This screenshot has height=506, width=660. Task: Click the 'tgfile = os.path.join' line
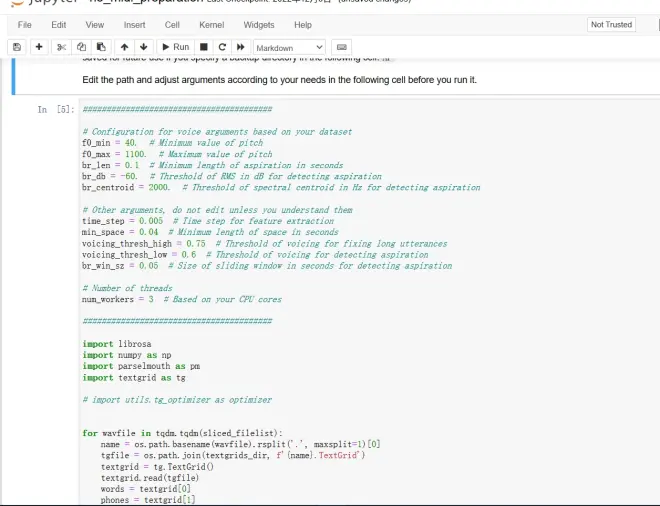pos(233,455)
